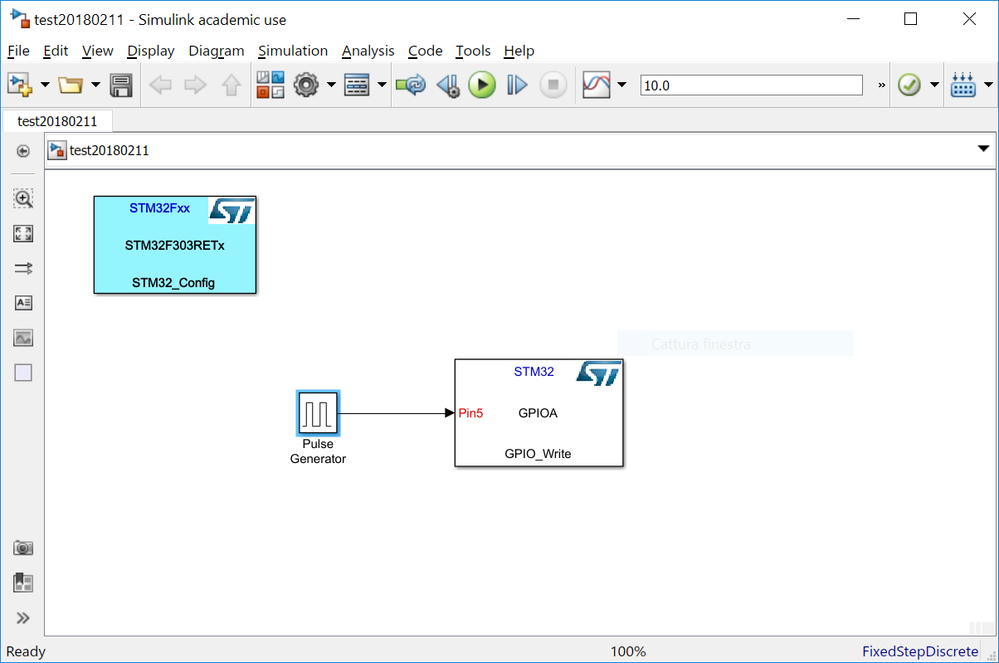The height and width of the screenshot is (663, 999).
Task: Click the Ready status text
Action: (x=25, y=652)
